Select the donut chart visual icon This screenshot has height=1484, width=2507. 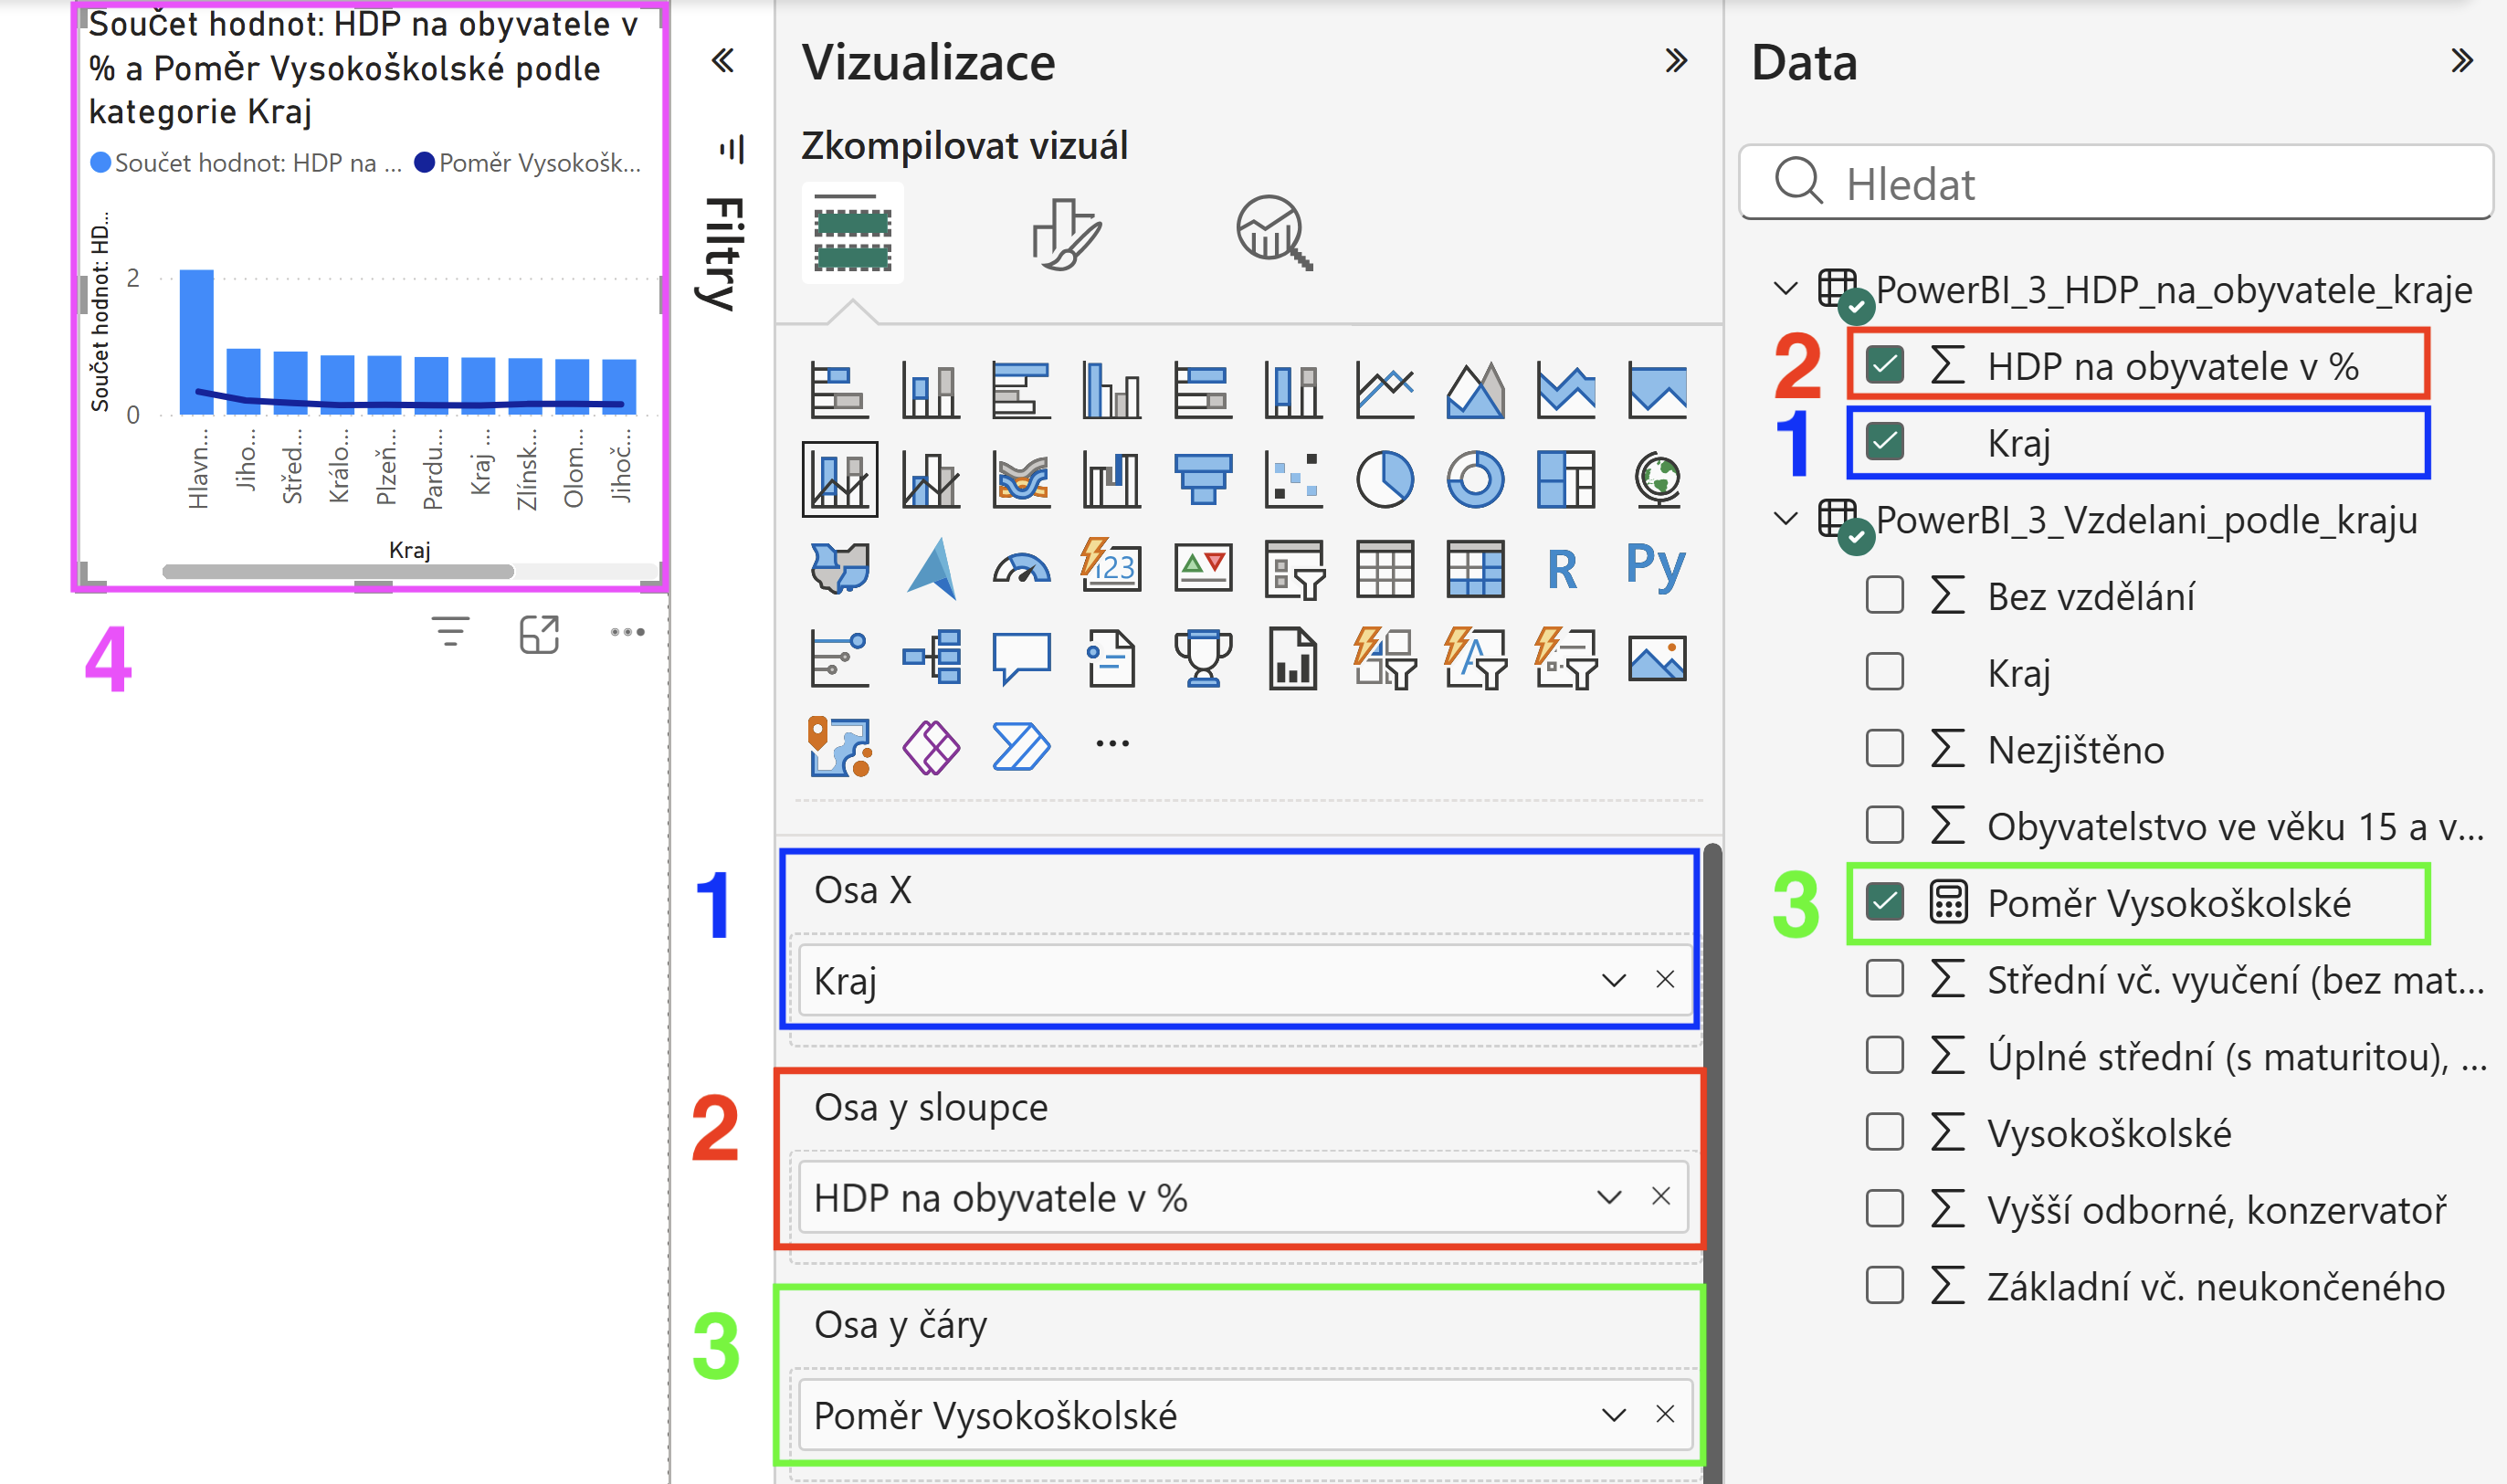pyautogui.click(x=1475, y=479)
